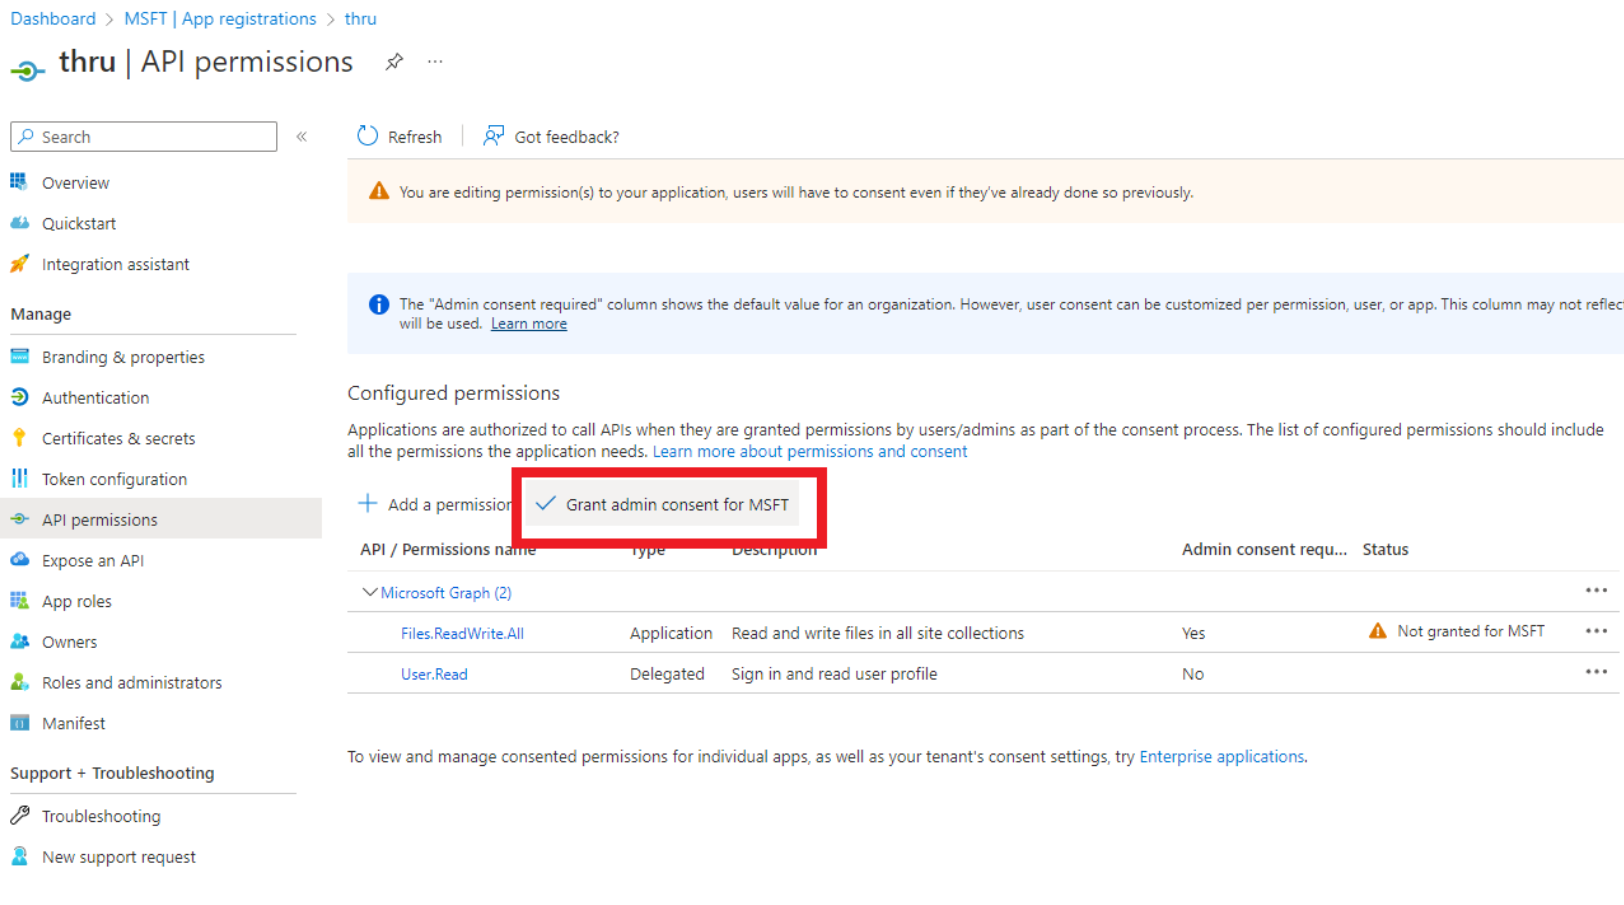Collapse the sidebar with double-chevron icon
This screenshot has height=905, width=1624.
[x=301, y=137]
